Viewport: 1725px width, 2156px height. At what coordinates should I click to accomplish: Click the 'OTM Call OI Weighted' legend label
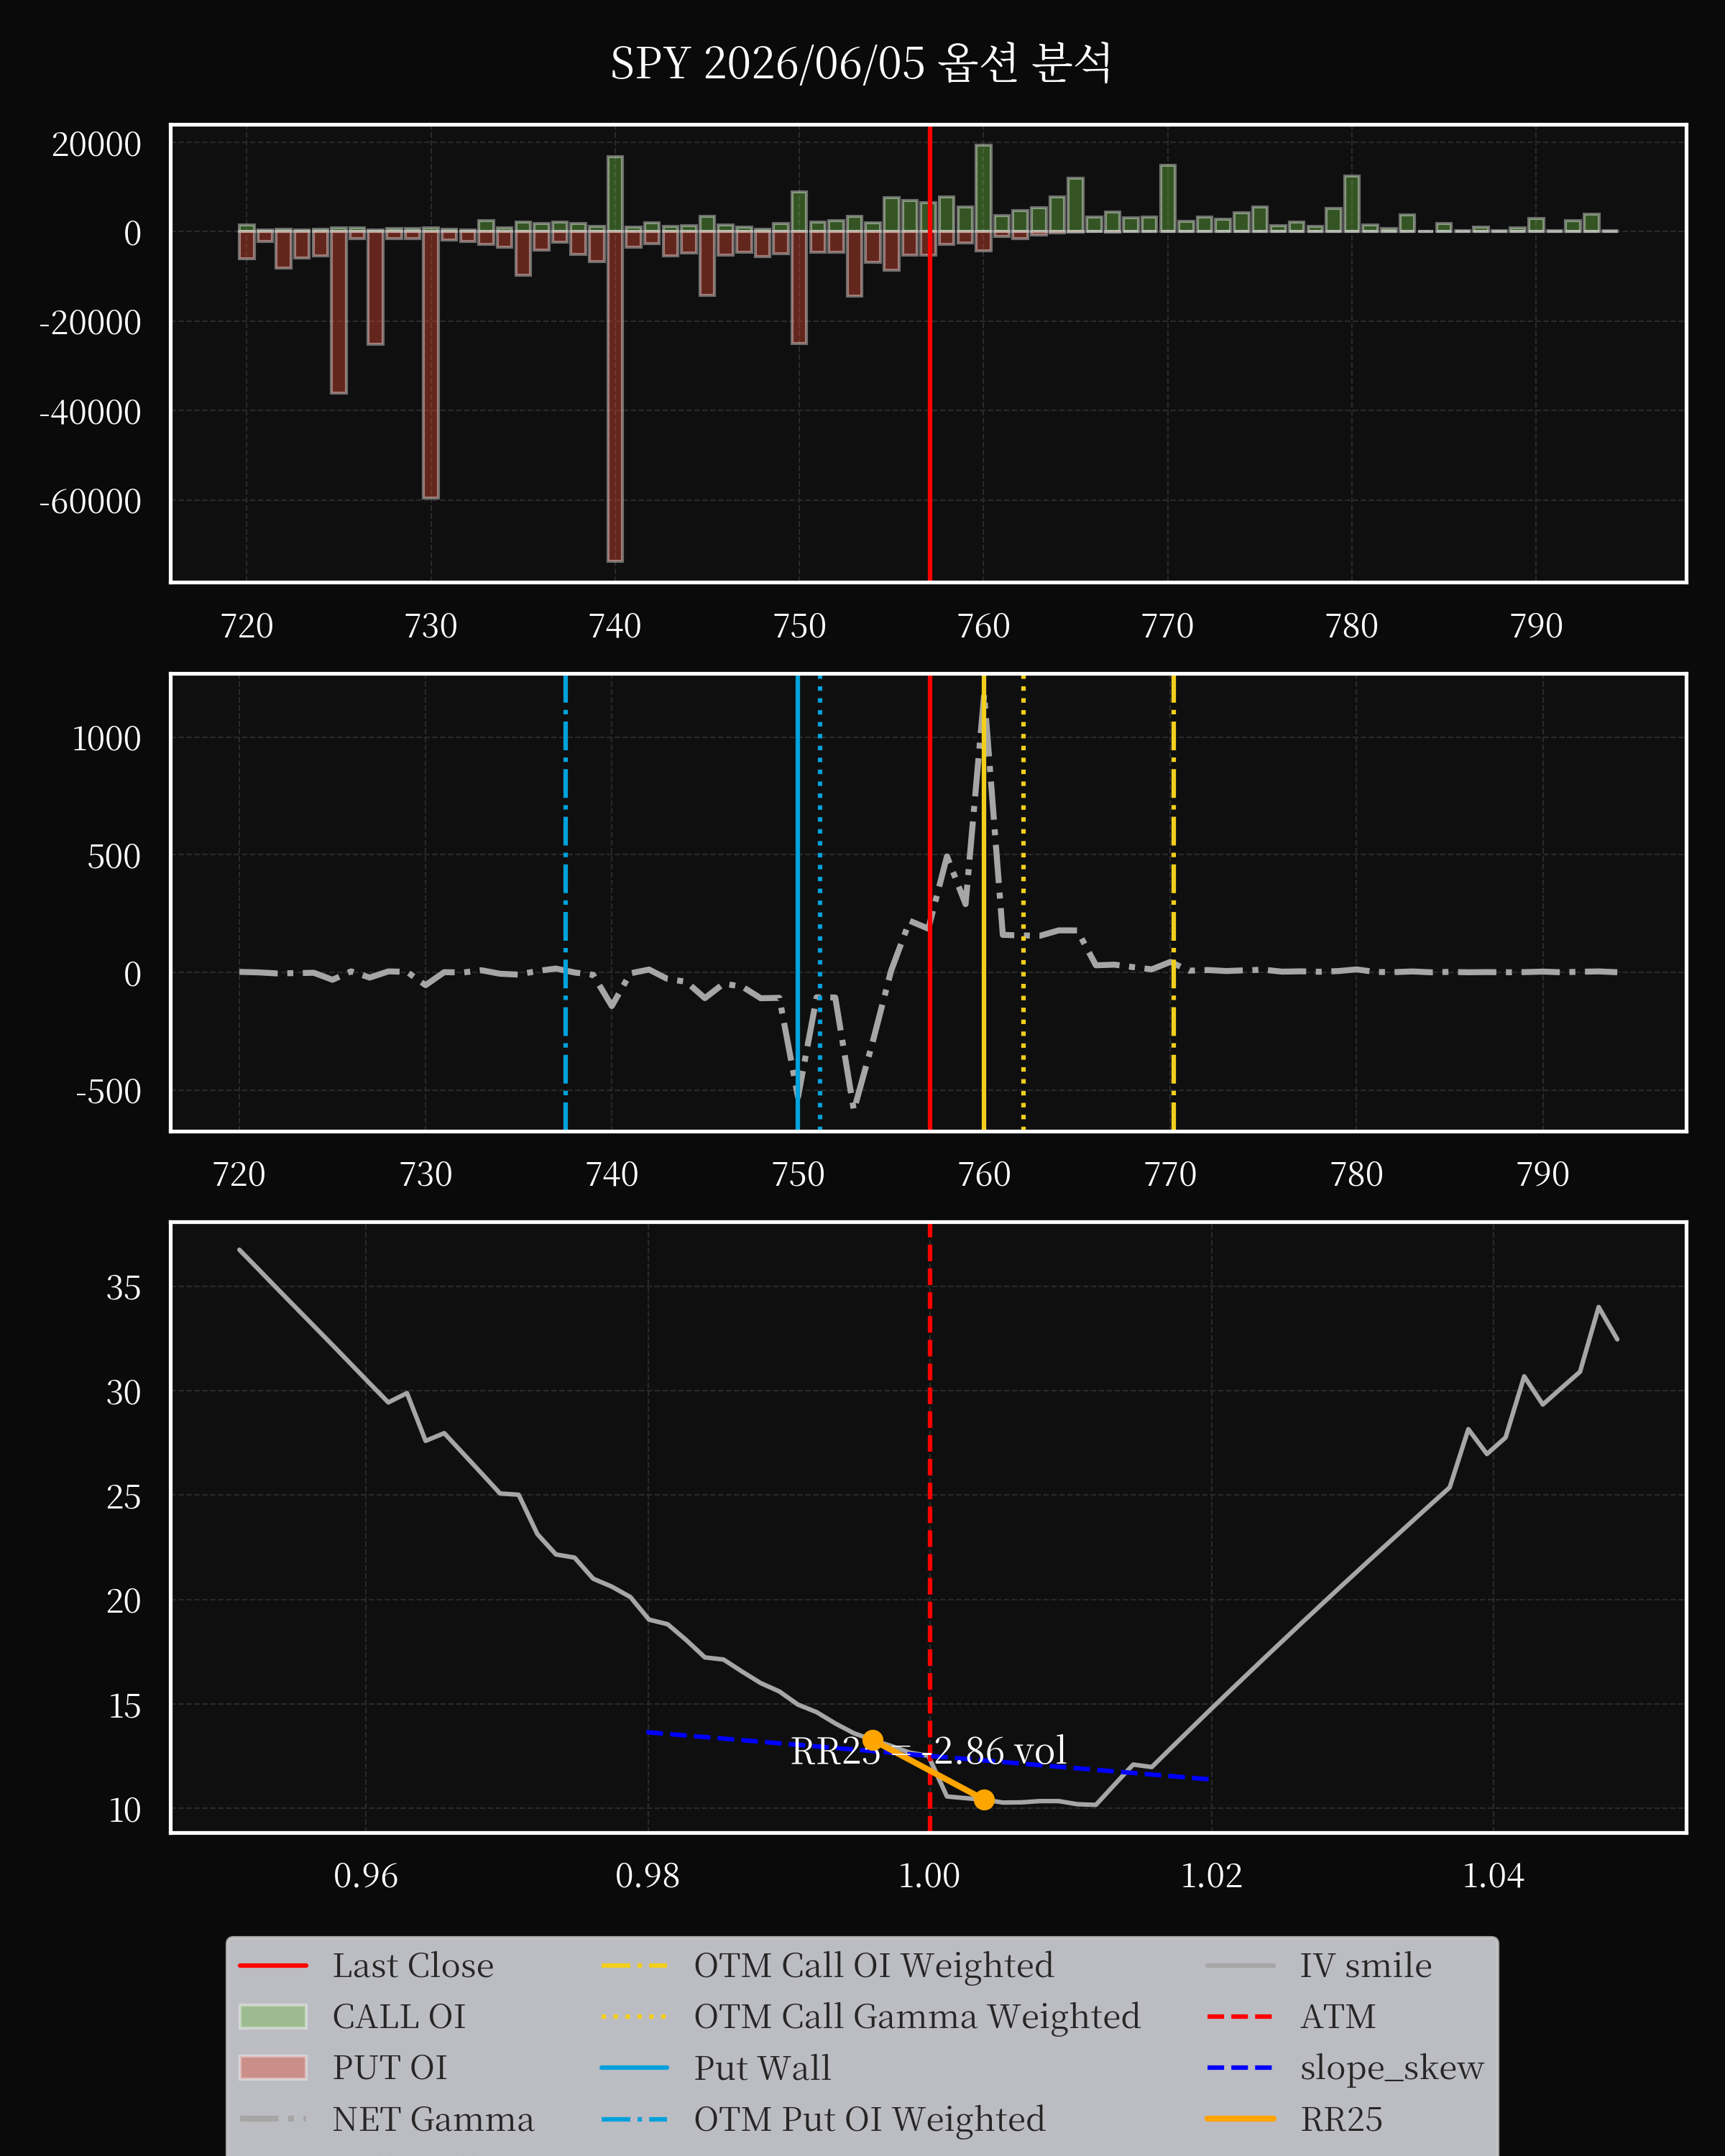pyautogui.click(x=873, y=1966)
